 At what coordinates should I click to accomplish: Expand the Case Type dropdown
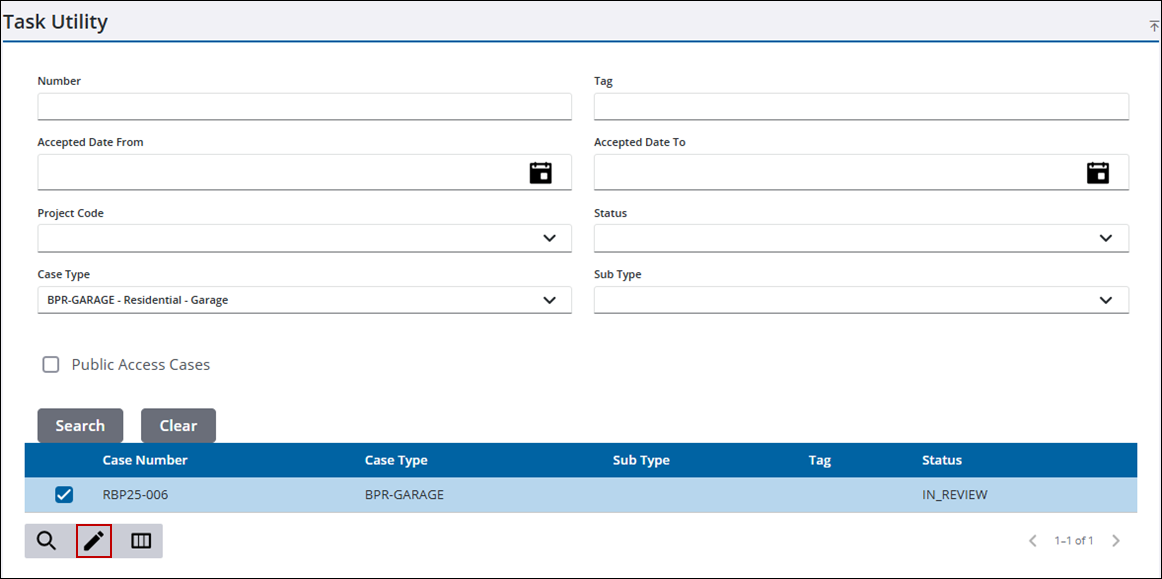click(x=549, y=300)
